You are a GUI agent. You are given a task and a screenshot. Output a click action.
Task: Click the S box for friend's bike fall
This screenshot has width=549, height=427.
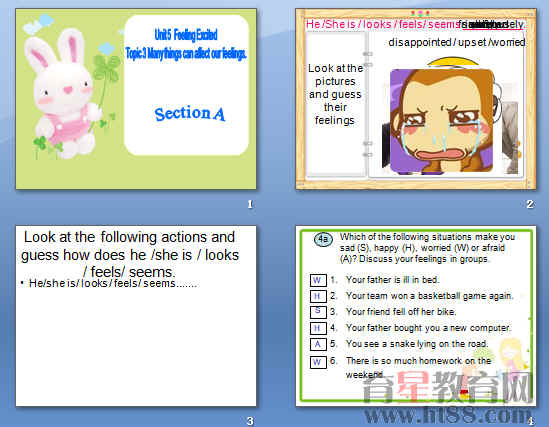pos(318,312)
